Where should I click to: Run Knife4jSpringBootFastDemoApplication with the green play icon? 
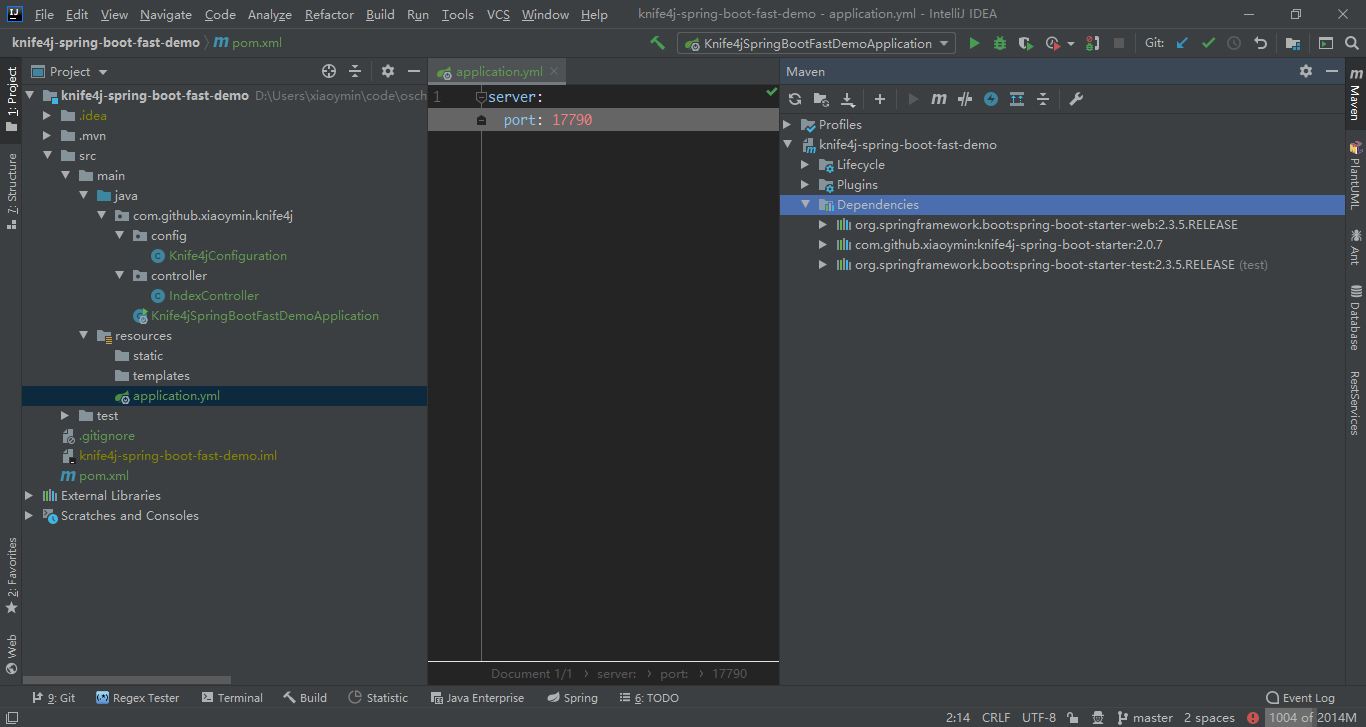974,43
